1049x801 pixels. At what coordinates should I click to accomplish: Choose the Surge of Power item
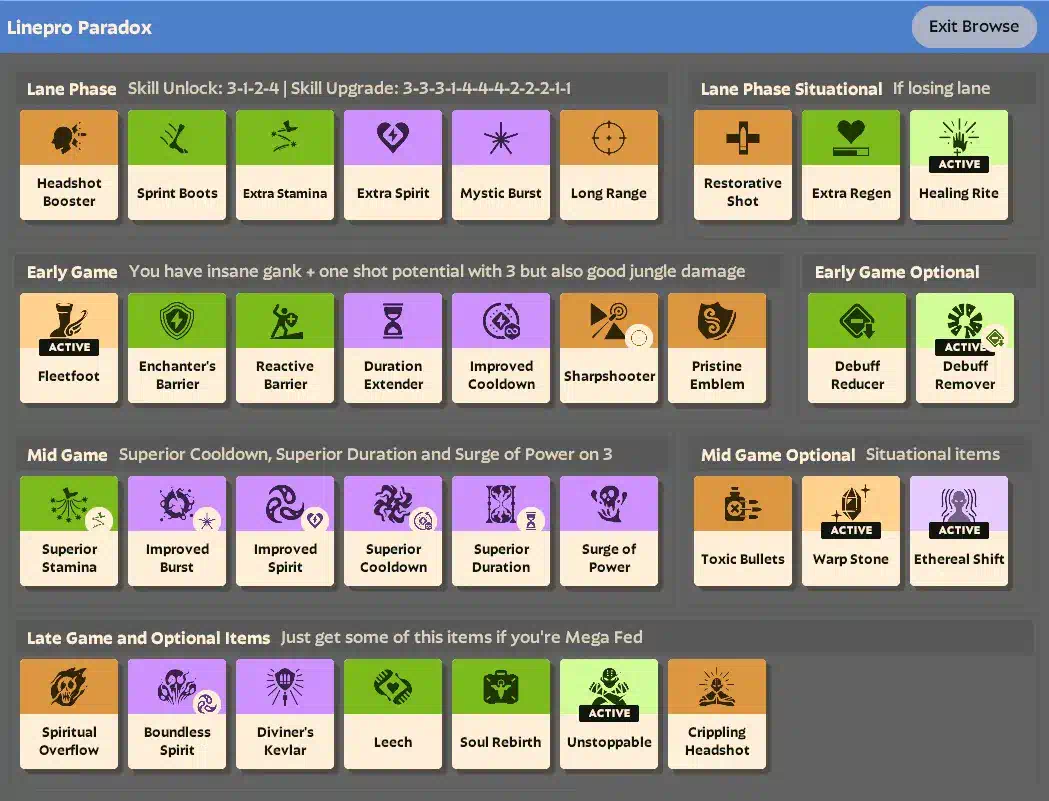click(x=609, y=531)
